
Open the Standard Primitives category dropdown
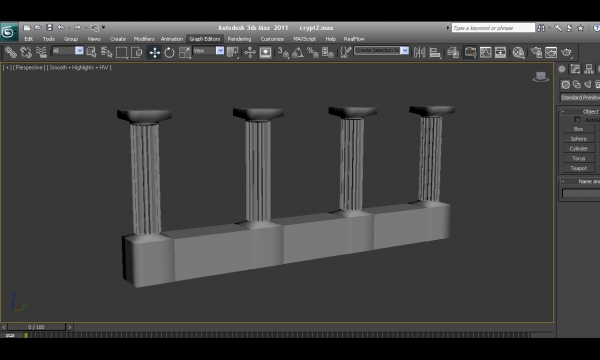click(580, 97)
